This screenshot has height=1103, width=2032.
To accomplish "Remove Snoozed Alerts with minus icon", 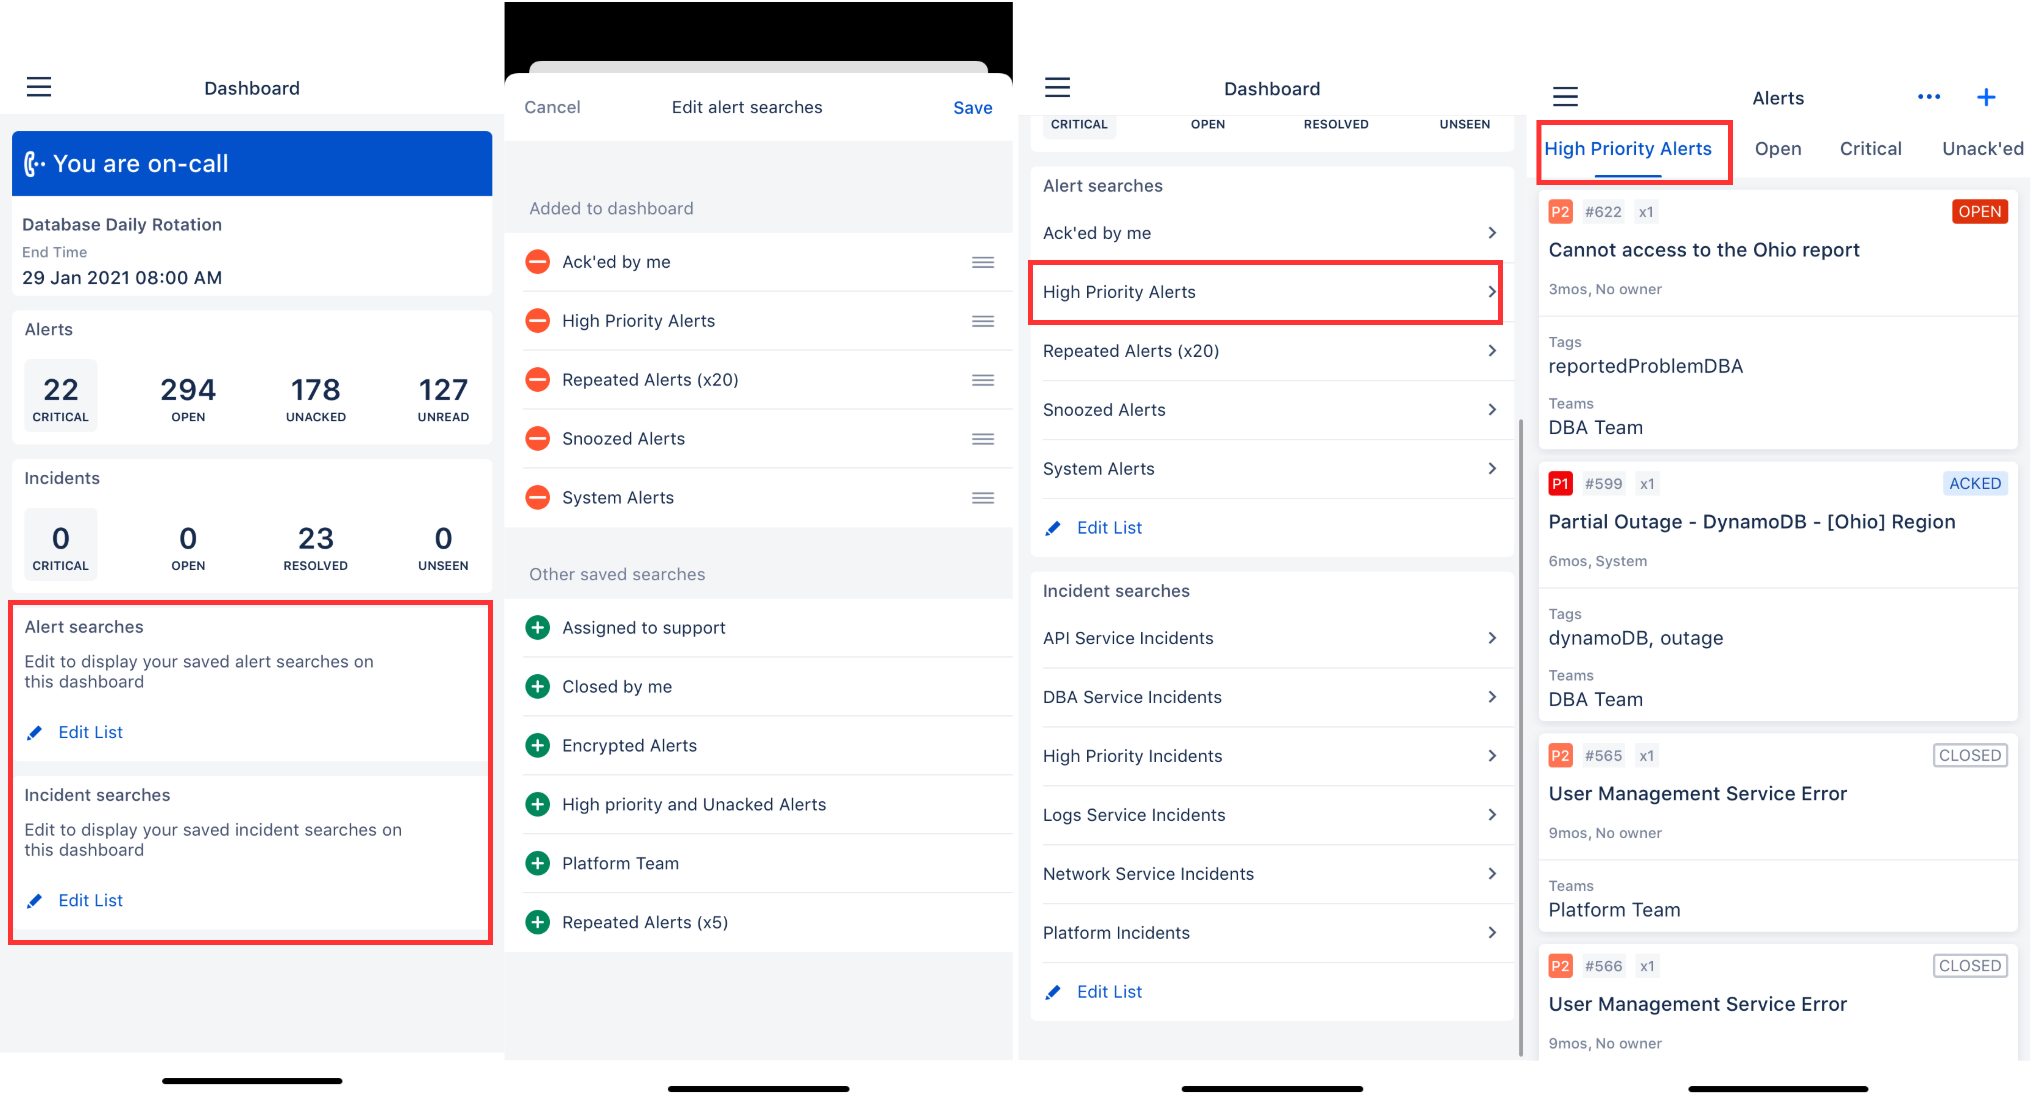I will [538, 439].
